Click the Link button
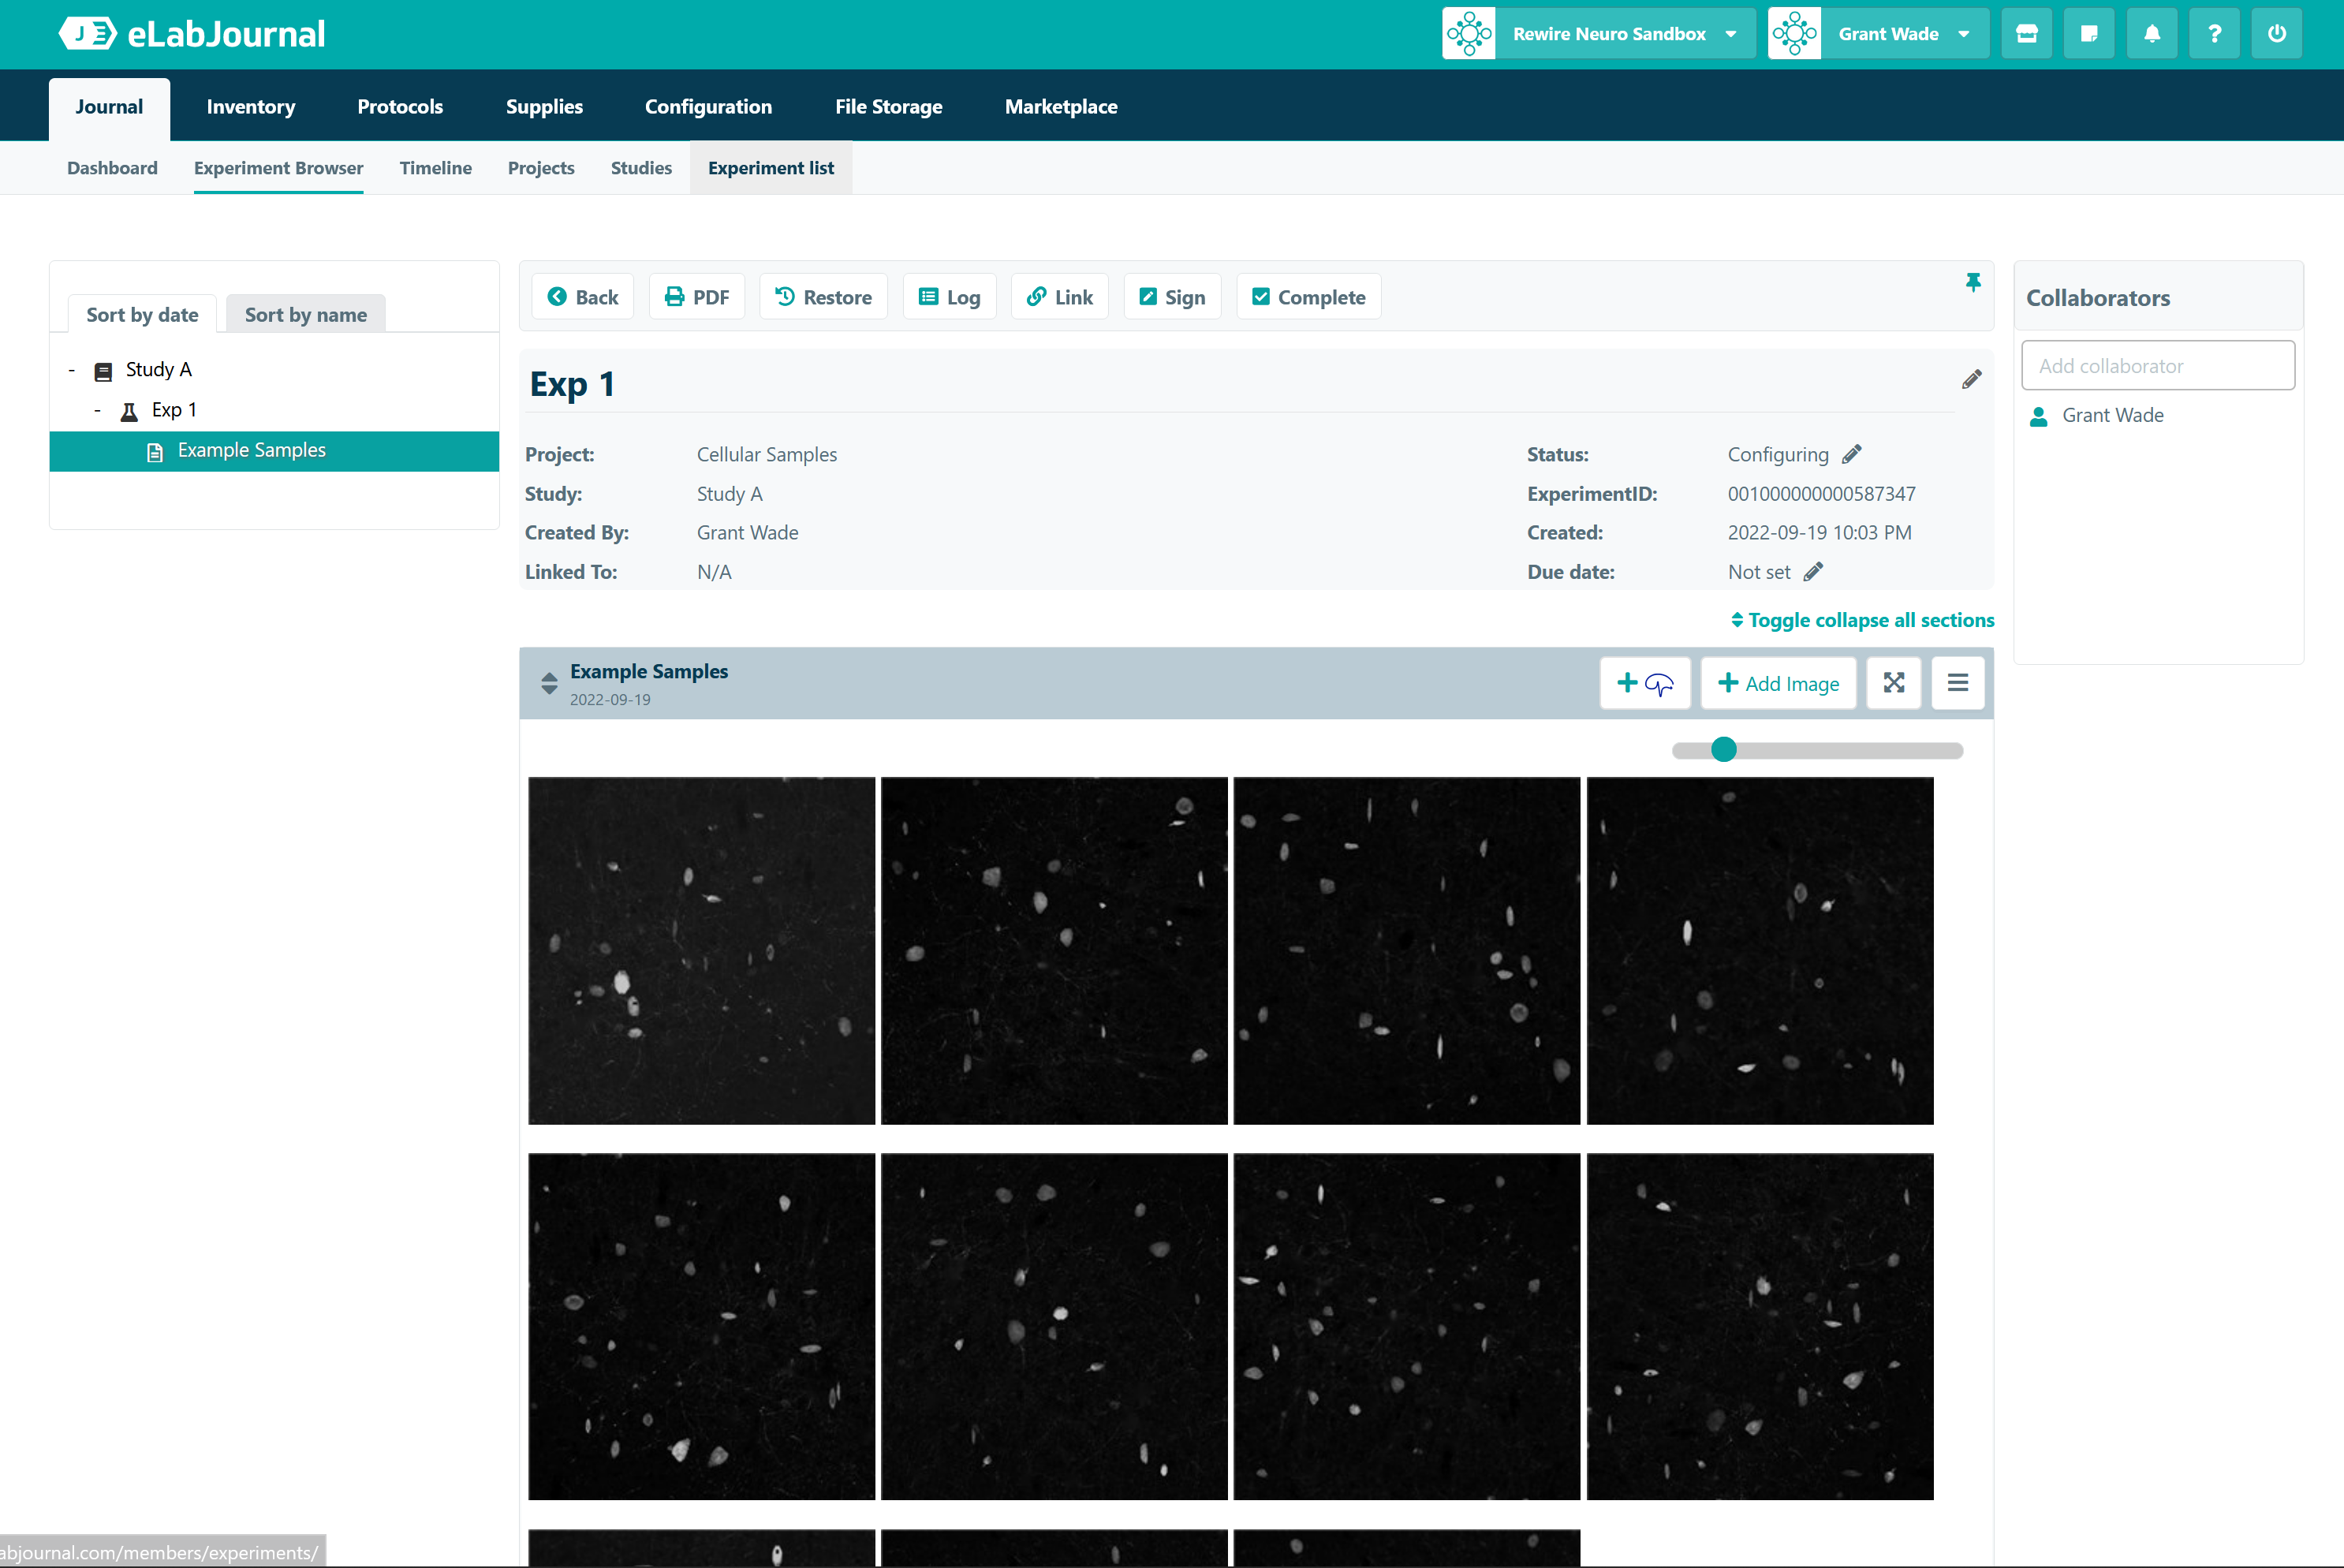The image size is (2344, 1568). click(x=1060, y=297)
